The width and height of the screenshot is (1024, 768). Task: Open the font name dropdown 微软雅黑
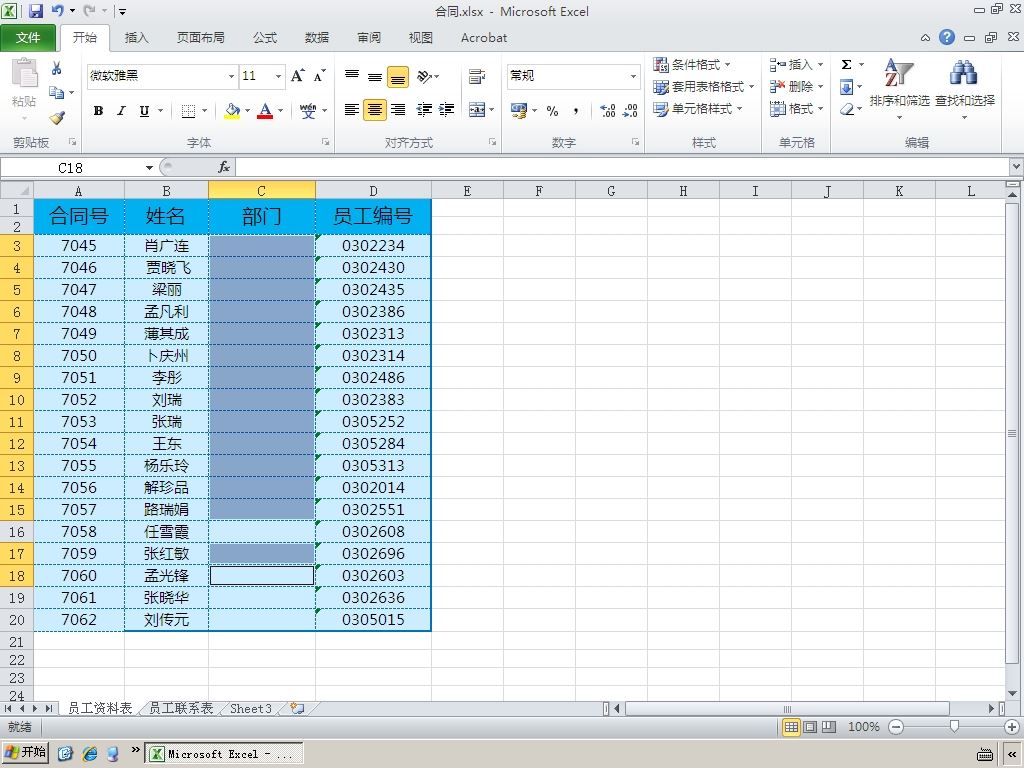[231, 76]
